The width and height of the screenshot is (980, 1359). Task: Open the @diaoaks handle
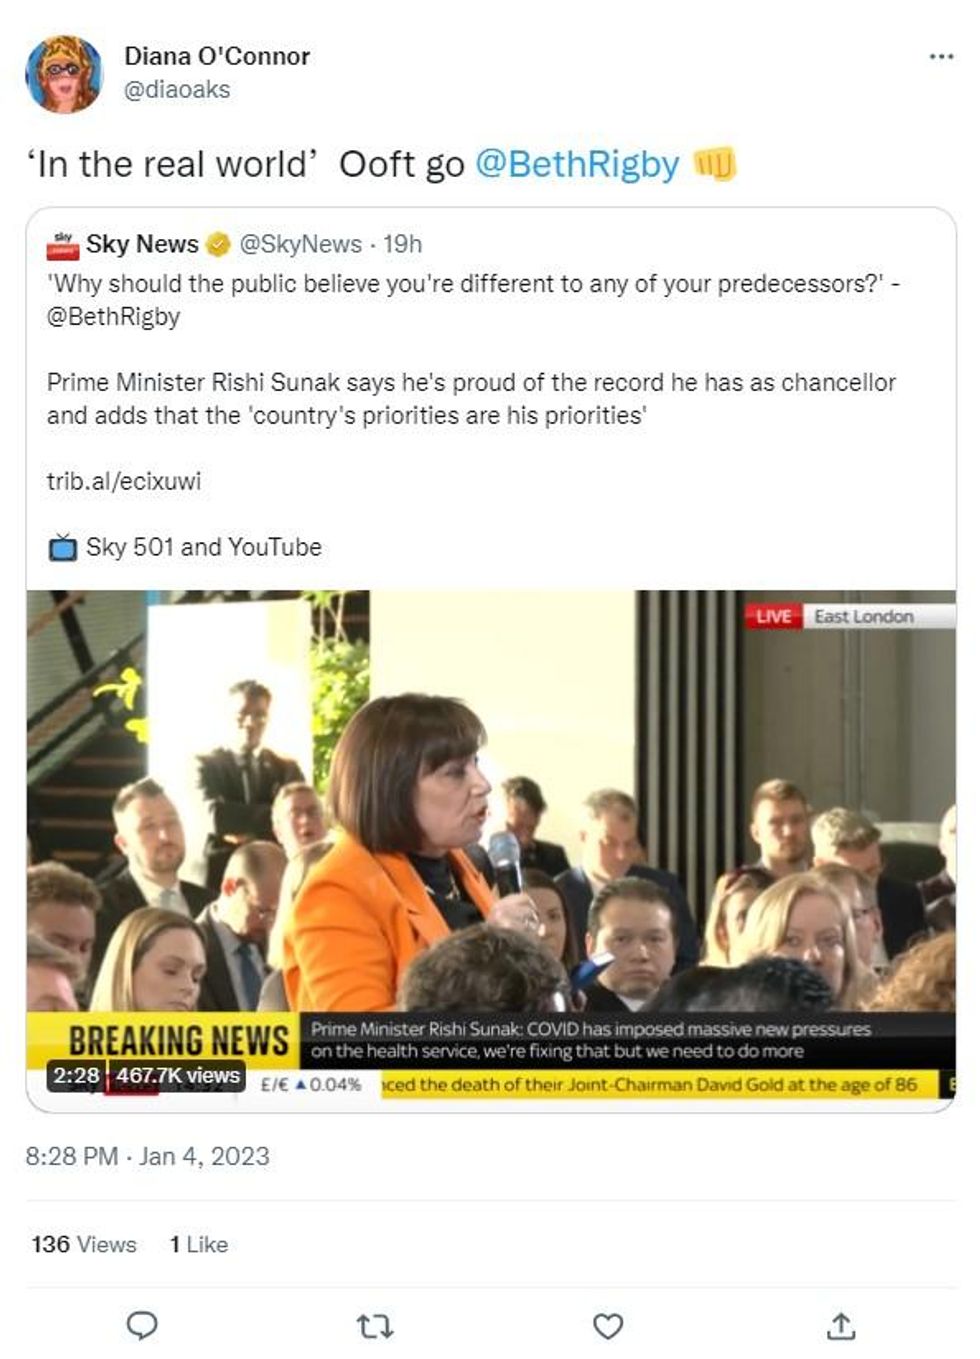tap(177, 90)
